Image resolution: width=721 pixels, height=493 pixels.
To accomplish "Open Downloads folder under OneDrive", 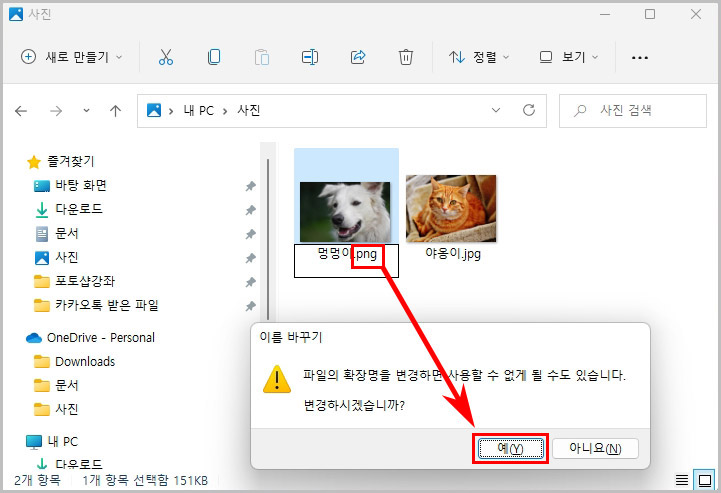I will [85, 361].
